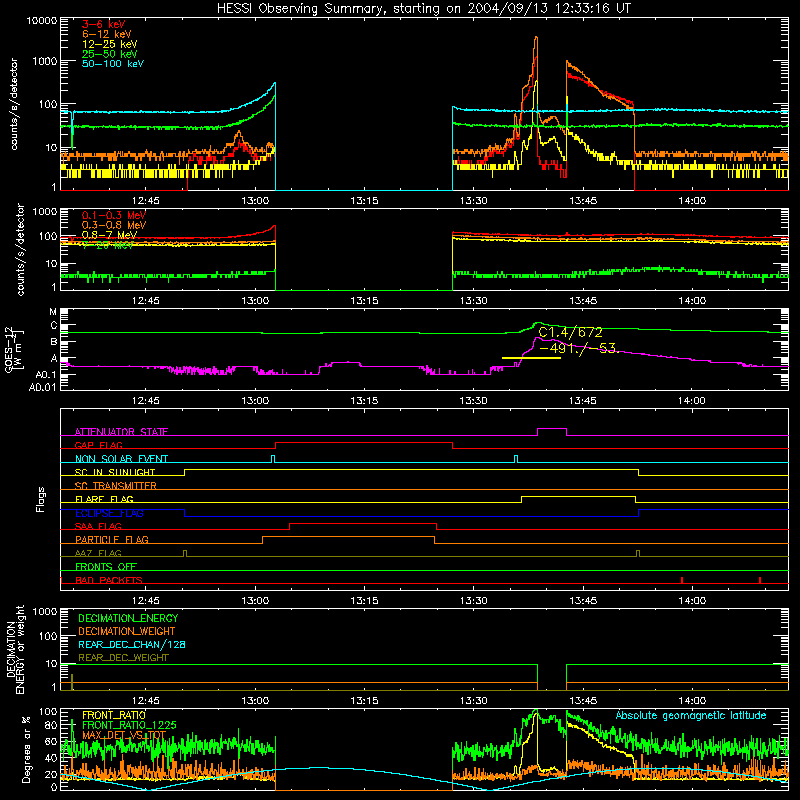
Task: Select the PARTICLE_FLAG label
Action: tap(112, 539)
